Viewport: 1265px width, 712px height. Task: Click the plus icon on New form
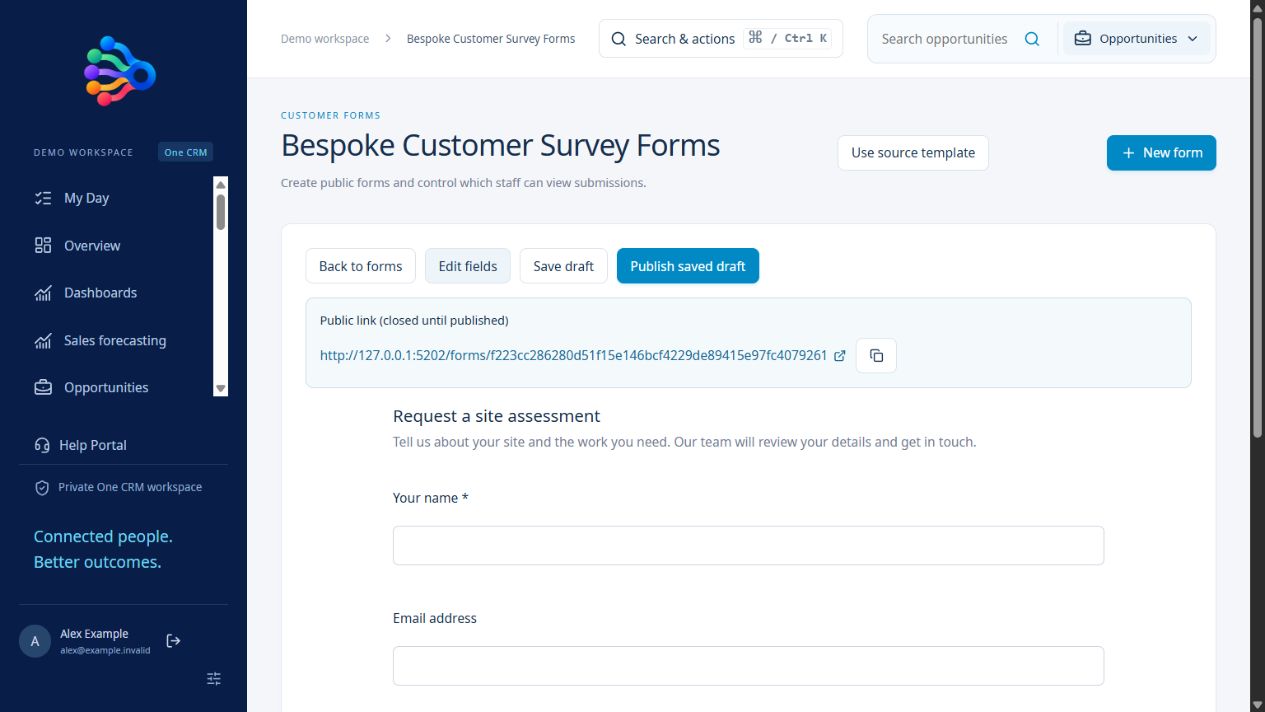point(1128,153)
